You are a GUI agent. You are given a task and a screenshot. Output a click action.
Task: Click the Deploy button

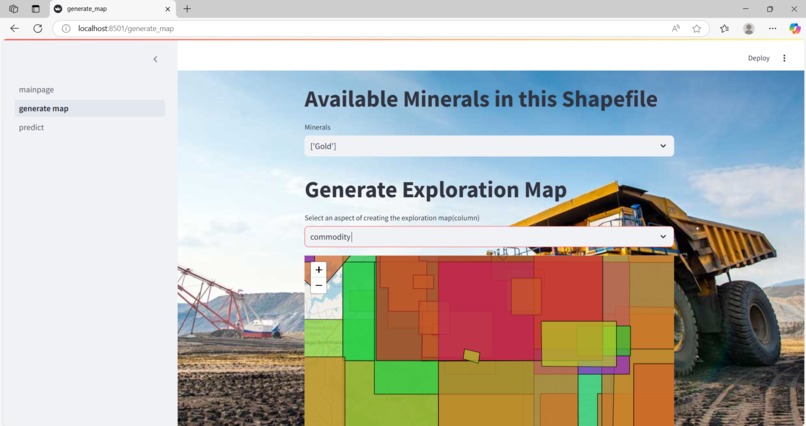758,58
